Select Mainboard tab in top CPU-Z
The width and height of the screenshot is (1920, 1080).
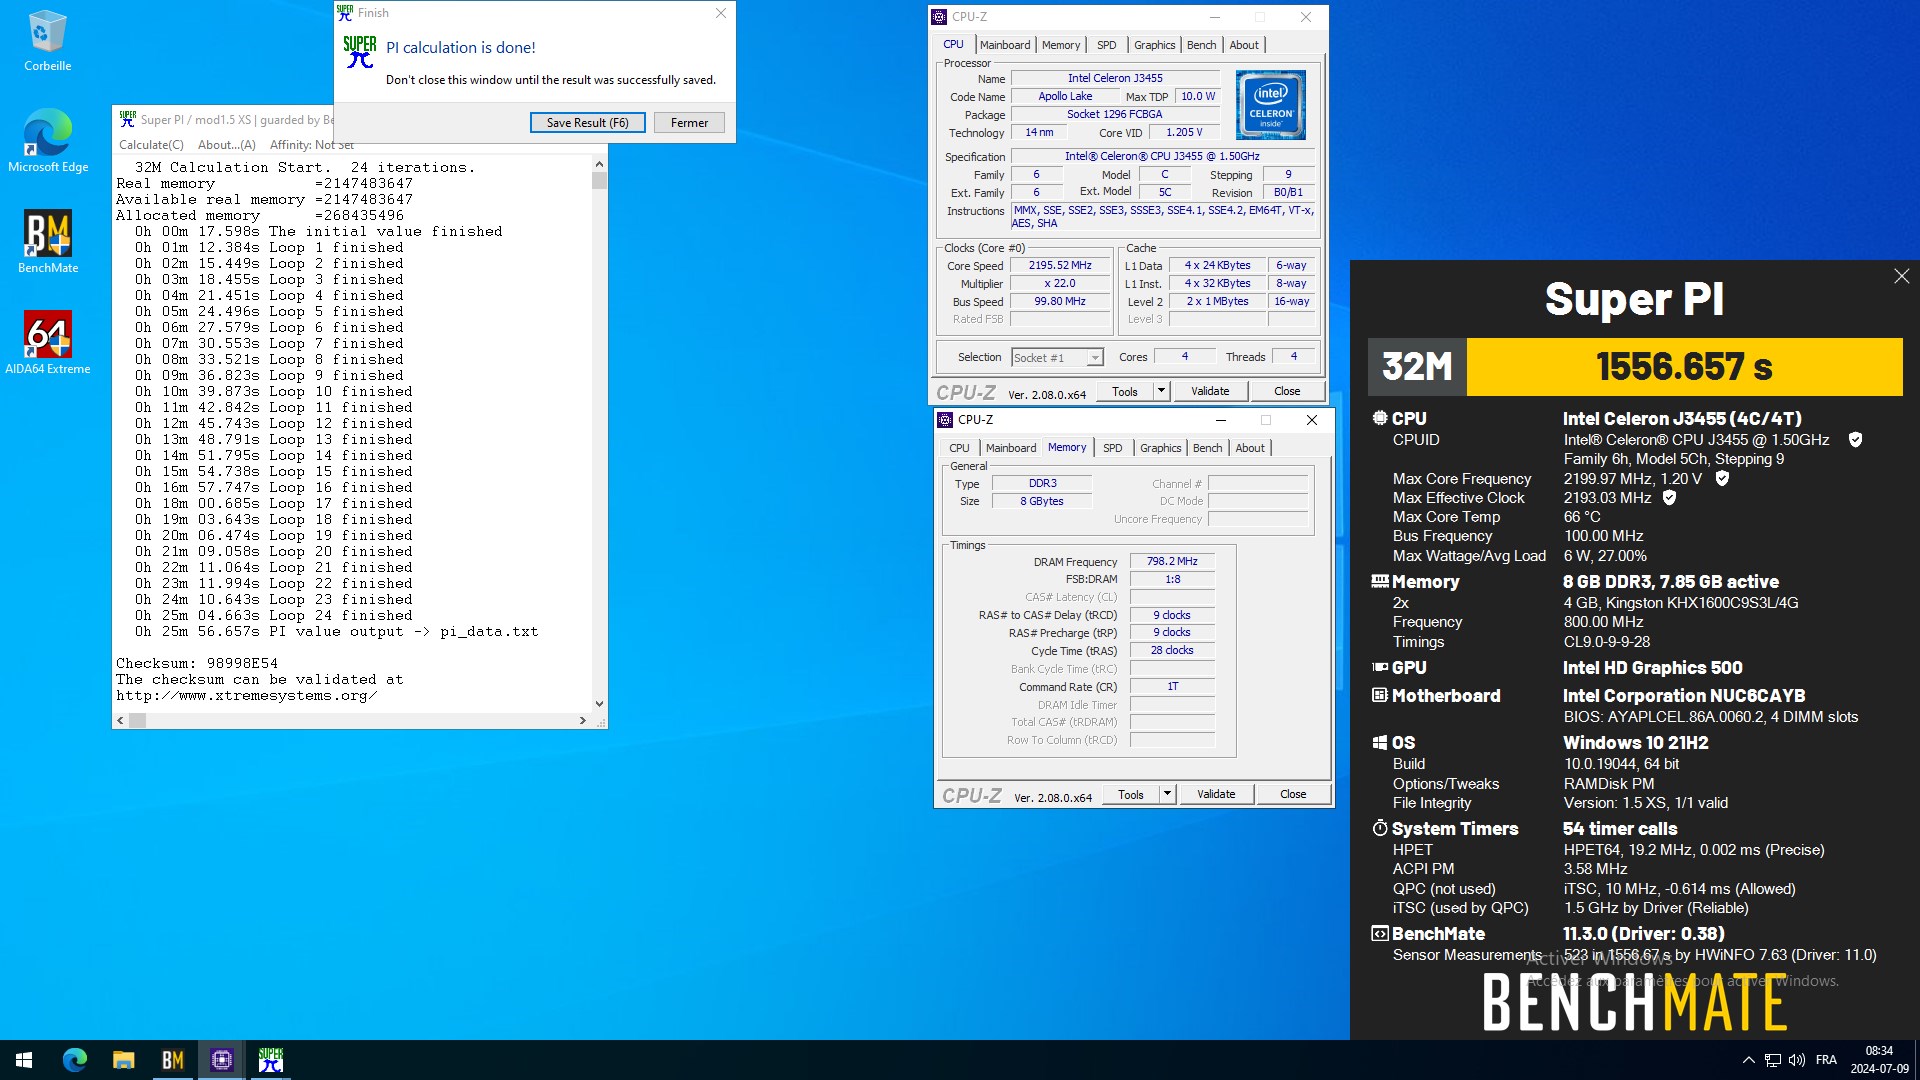(1005, 45)
